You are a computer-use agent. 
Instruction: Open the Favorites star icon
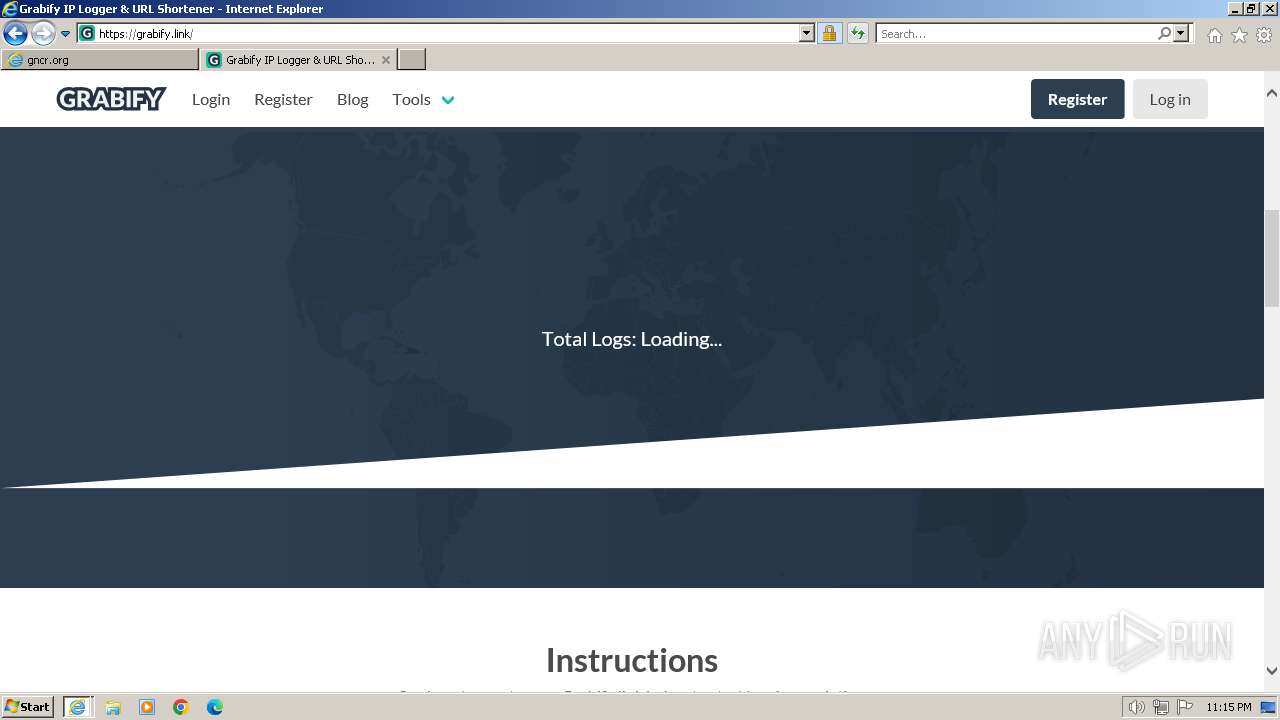click(x=1239, y=35)
